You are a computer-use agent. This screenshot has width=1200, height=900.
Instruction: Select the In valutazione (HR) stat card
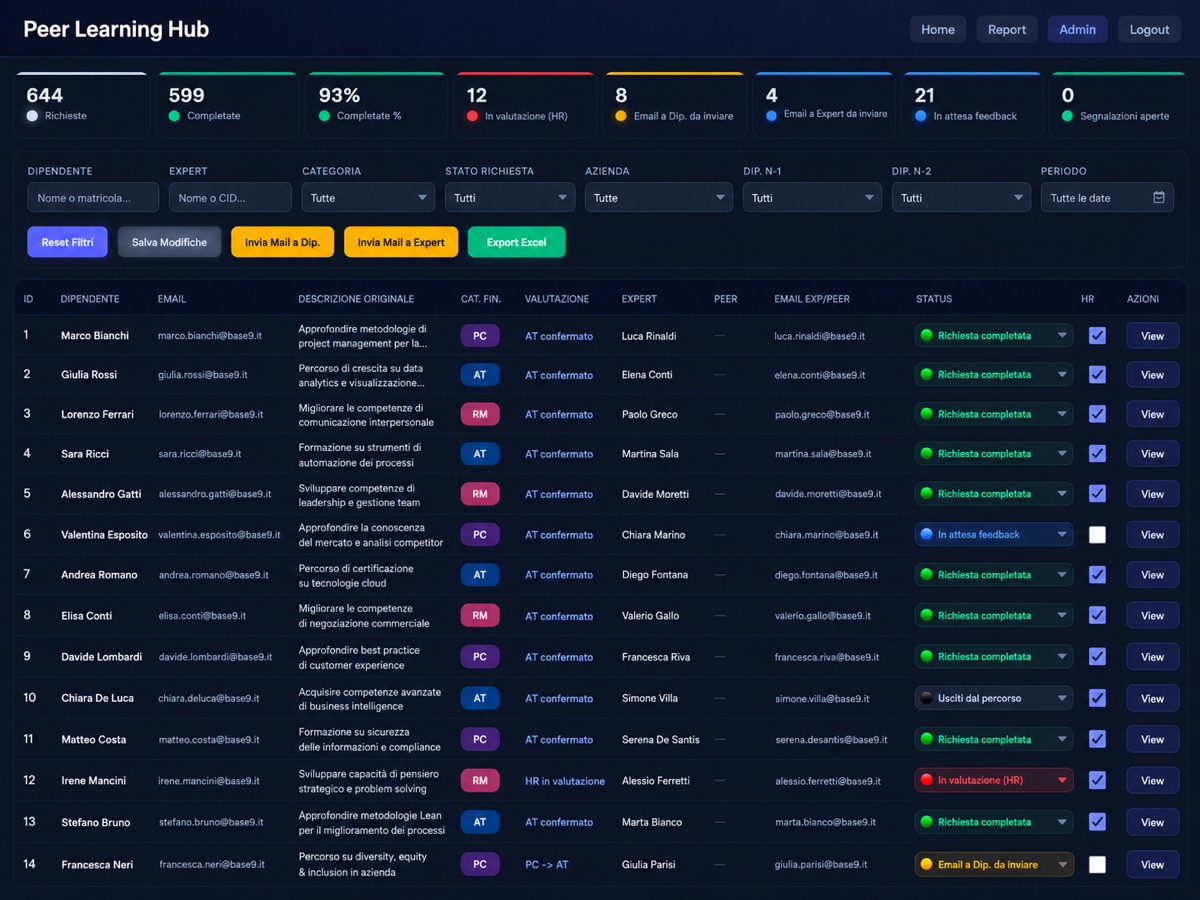click(x=525, y=105)
